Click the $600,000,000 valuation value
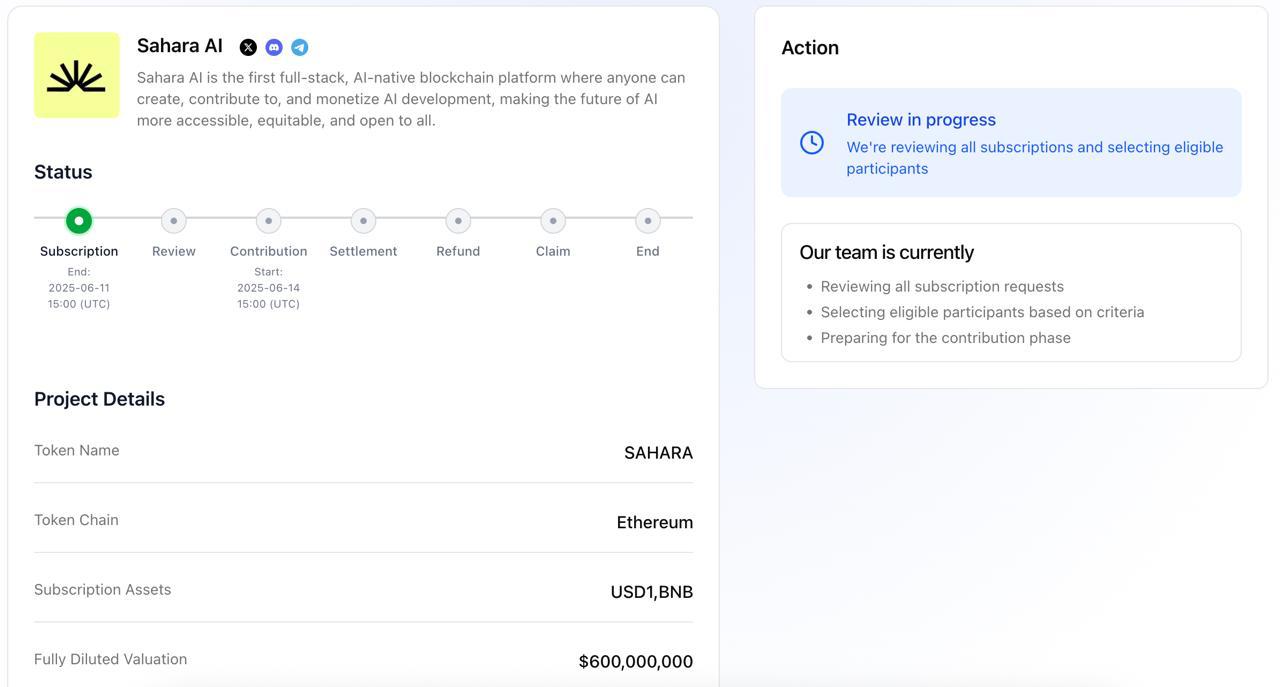 point(636,662)
